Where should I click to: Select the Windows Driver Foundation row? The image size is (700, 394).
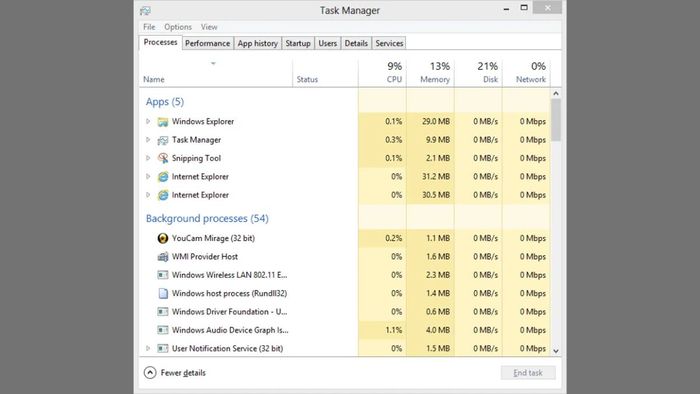[x=345, y=311]
